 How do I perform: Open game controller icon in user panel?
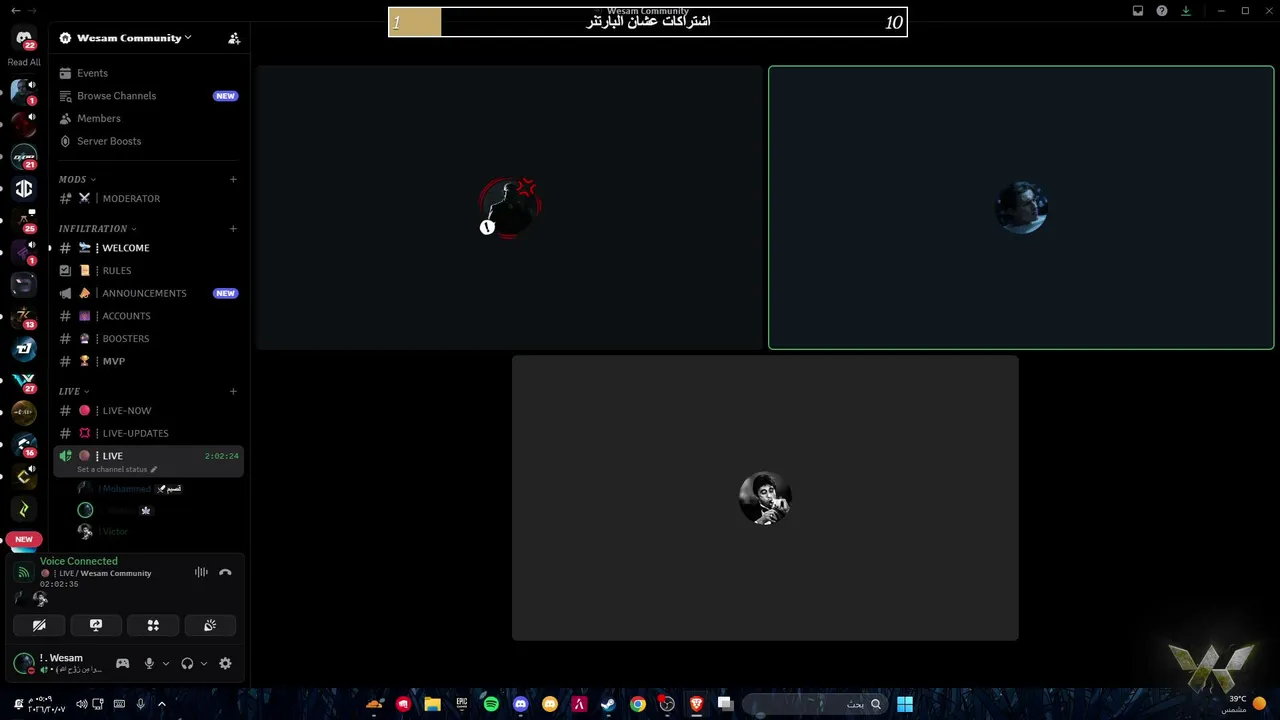122,663
